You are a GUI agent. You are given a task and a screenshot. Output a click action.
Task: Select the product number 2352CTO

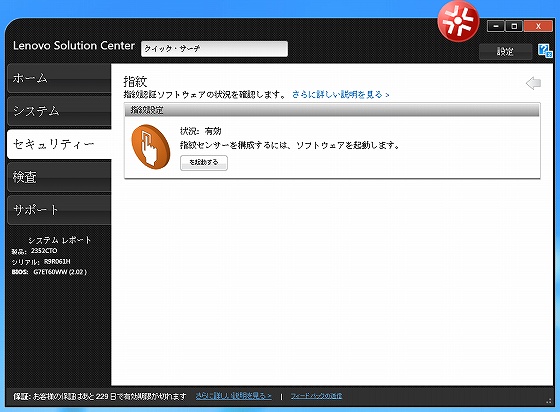[44, 251]
